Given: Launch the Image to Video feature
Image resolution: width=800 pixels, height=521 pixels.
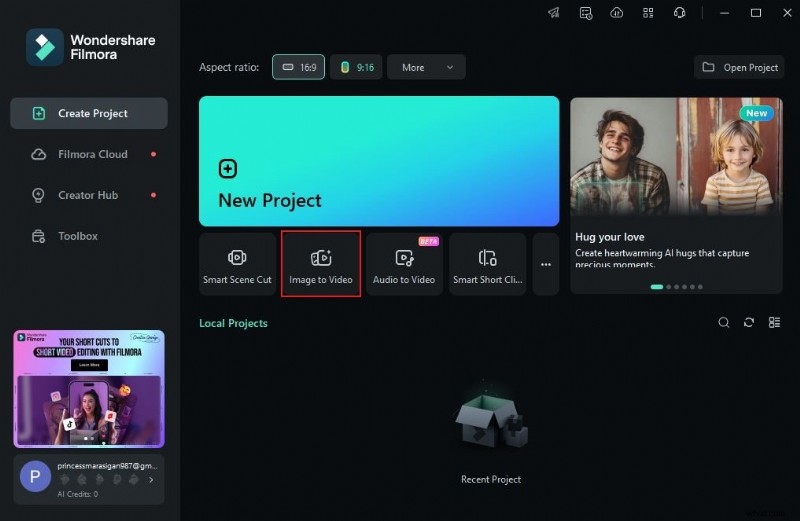Looking at the screenshot, I should coord(321,265).
